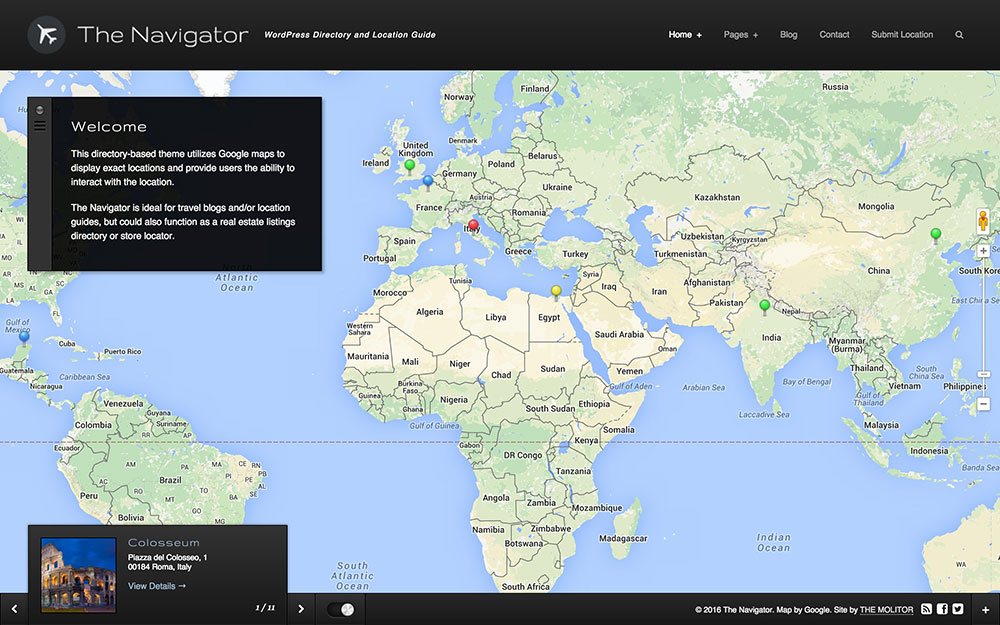
Task: Click The Navigator site title
Action: pos(163,35)
